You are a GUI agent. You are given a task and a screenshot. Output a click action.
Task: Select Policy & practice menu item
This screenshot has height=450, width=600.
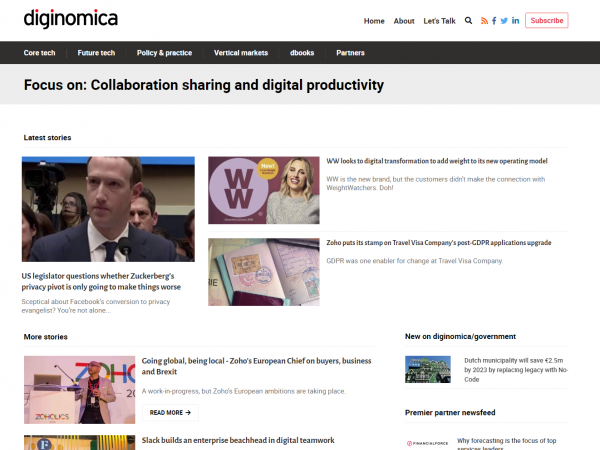click(x=165, y=53)
